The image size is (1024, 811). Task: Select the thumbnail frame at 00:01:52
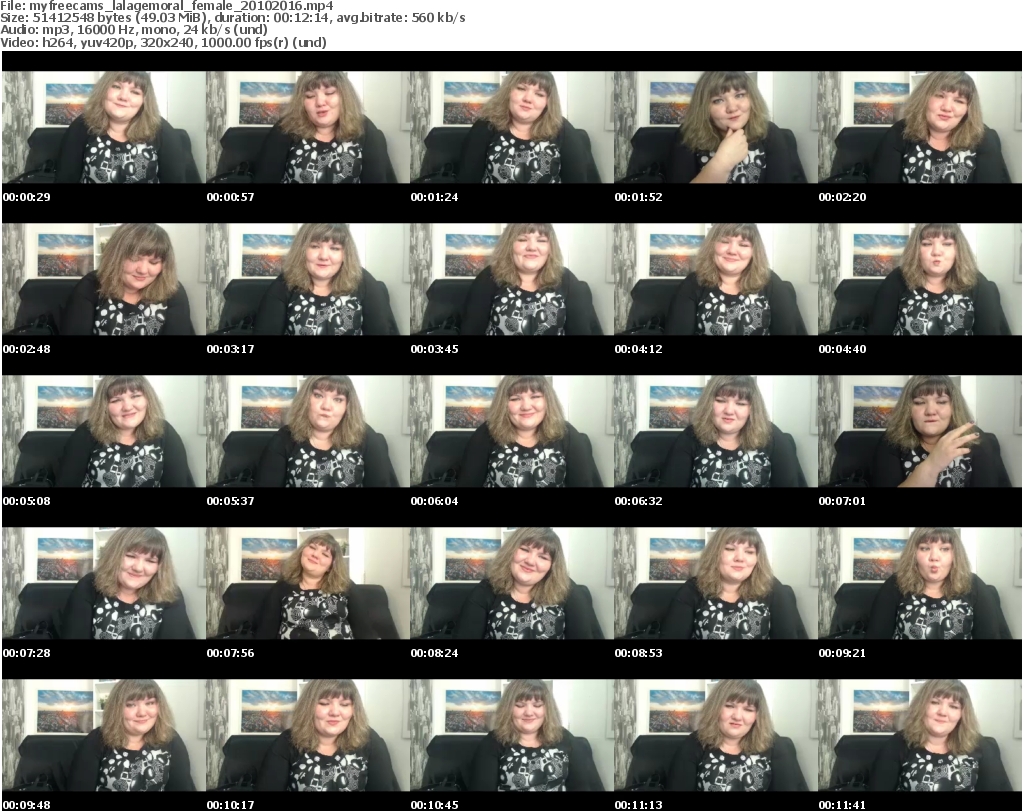coord(715,127)
